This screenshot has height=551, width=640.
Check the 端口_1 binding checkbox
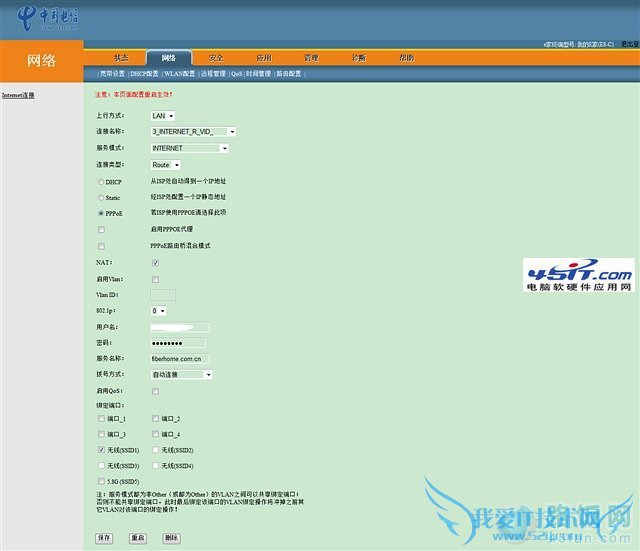click(x=101, y=418)
